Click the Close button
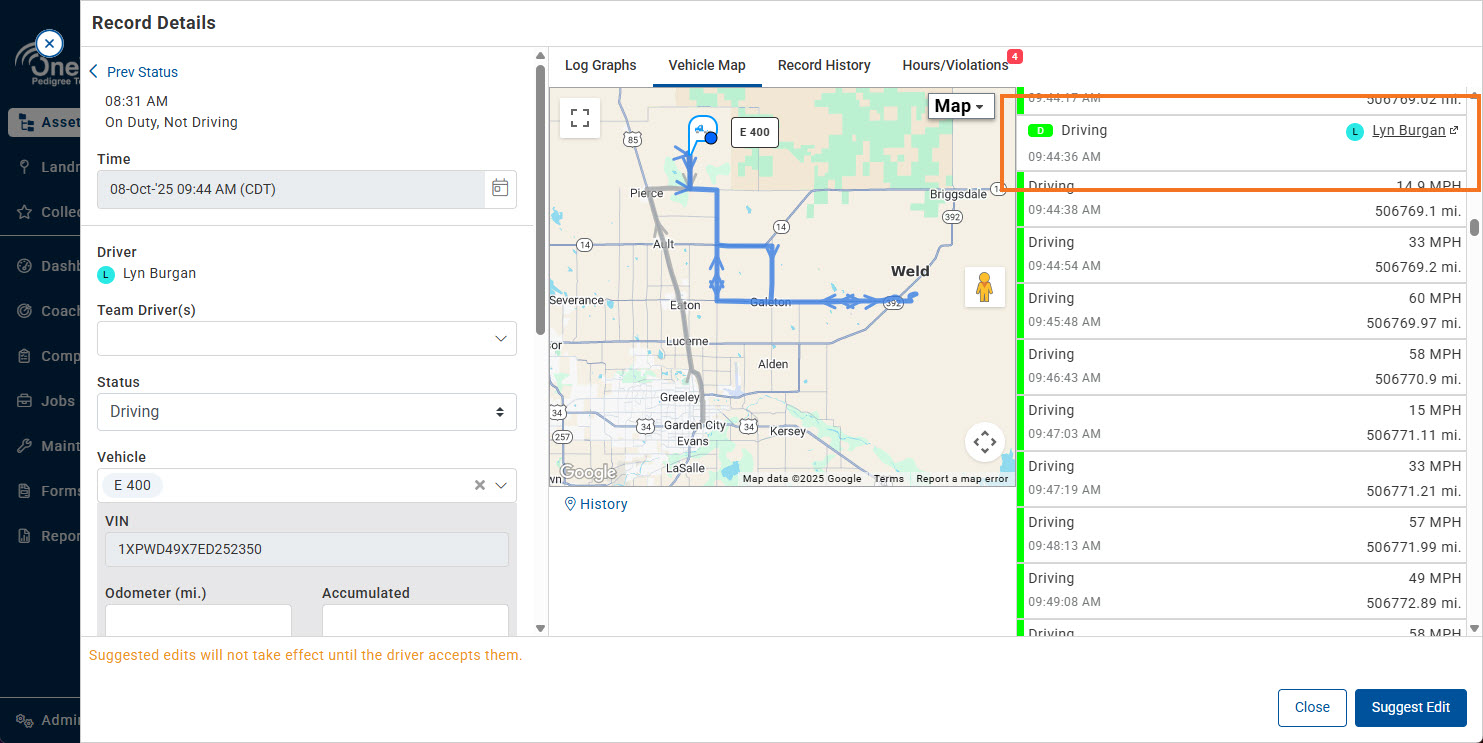 pos(1312,707)
